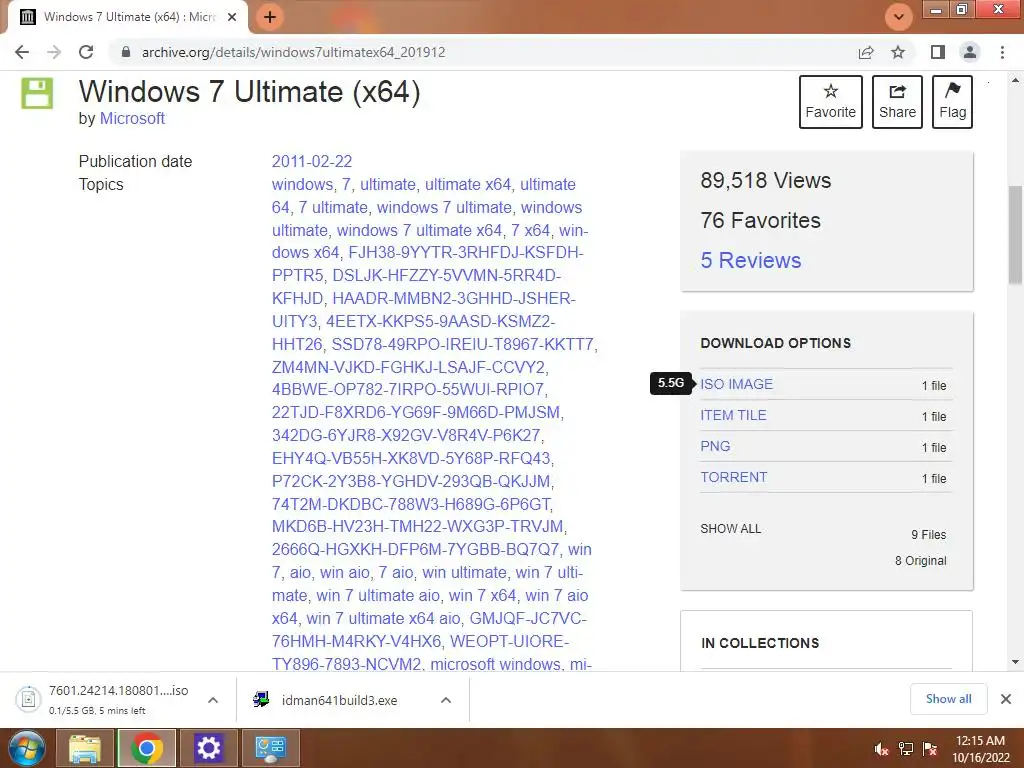Favorite this archive item
Viewport: 1024px width, 768px height.
tap(831, 102)
